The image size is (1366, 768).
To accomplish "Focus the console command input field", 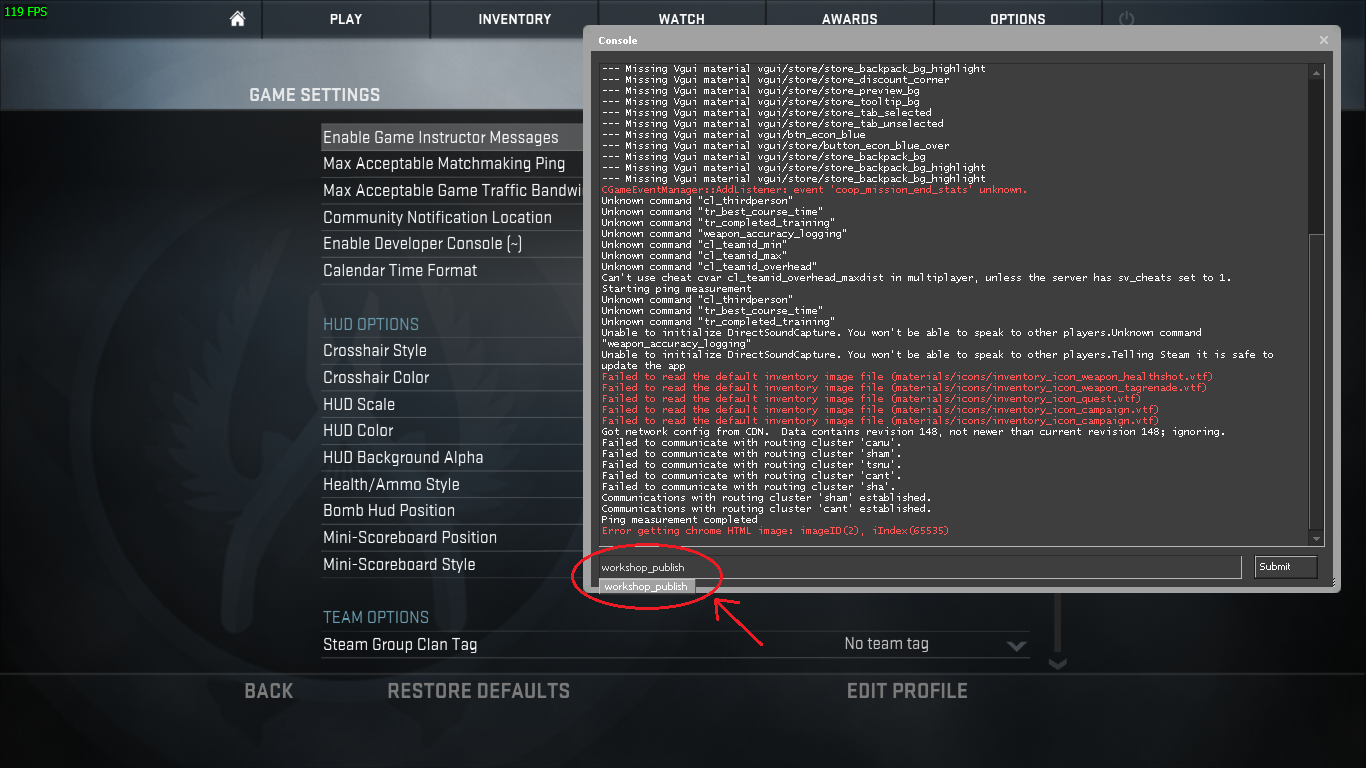I will pyautogui.click(x=920, y=567).
